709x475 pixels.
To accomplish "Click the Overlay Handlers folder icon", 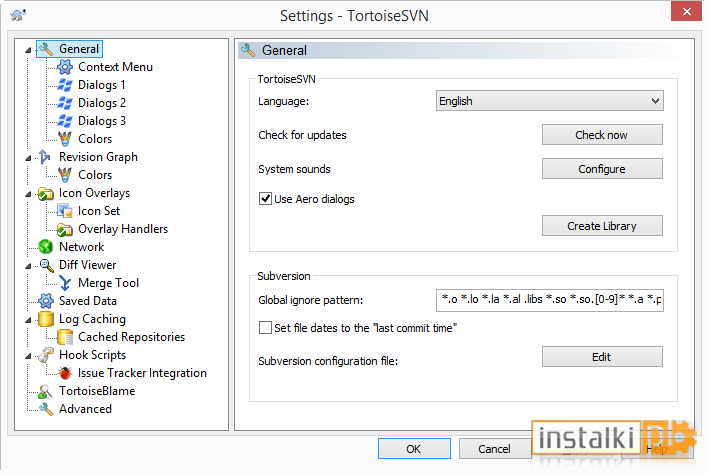I will tap(65, 229).
